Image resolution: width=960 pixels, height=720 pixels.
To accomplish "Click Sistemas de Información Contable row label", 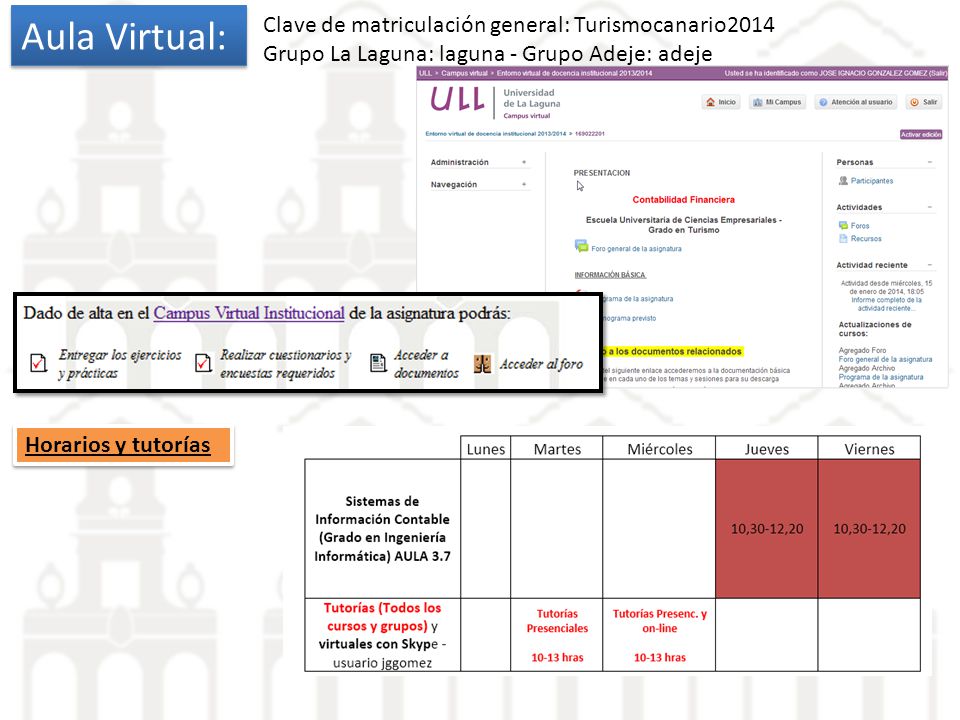I will click(383, 528).
